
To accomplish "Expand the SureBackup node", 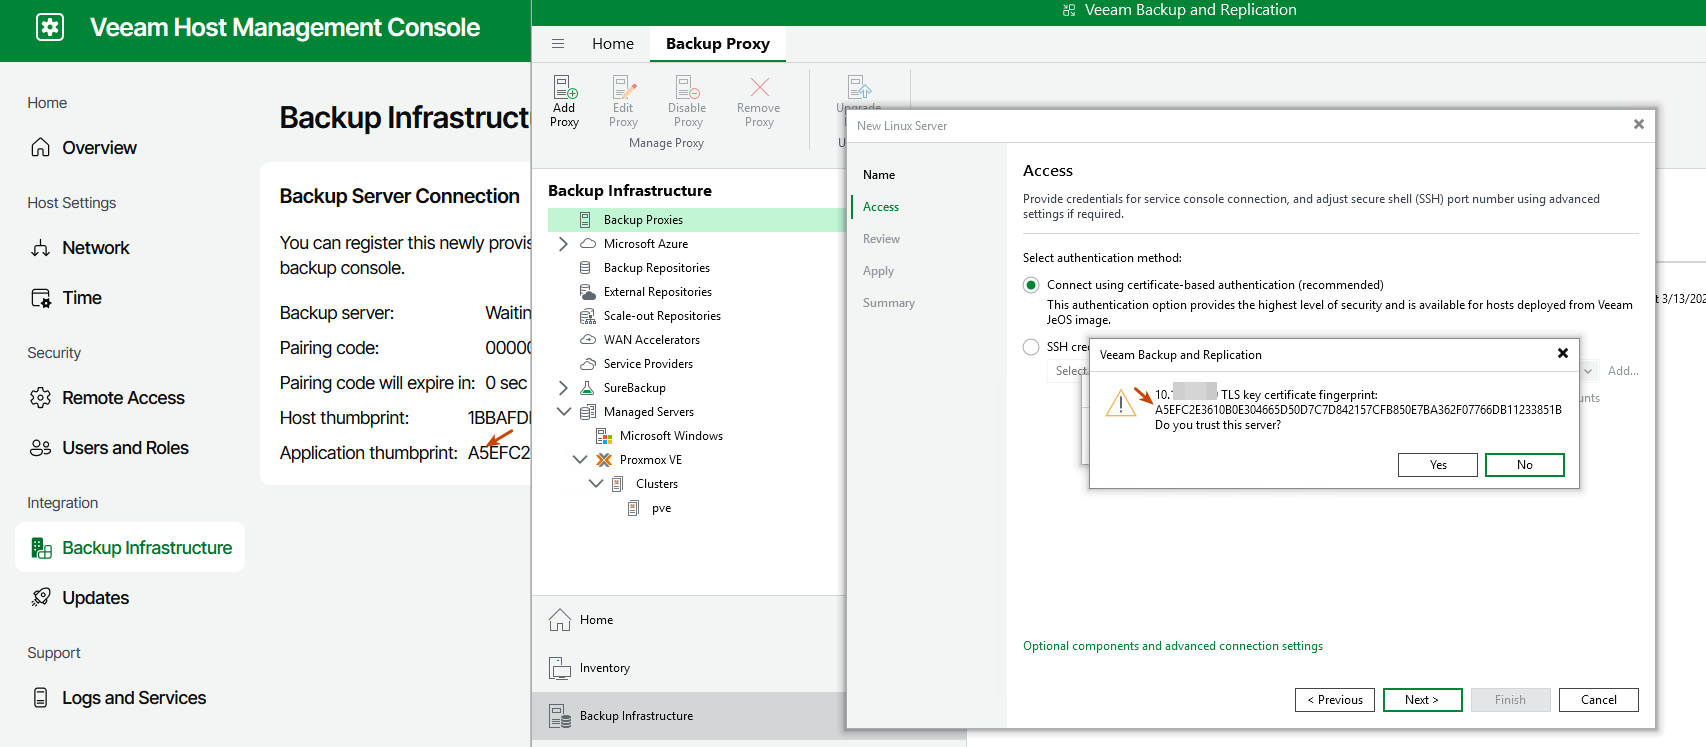I will click(563, 388).
